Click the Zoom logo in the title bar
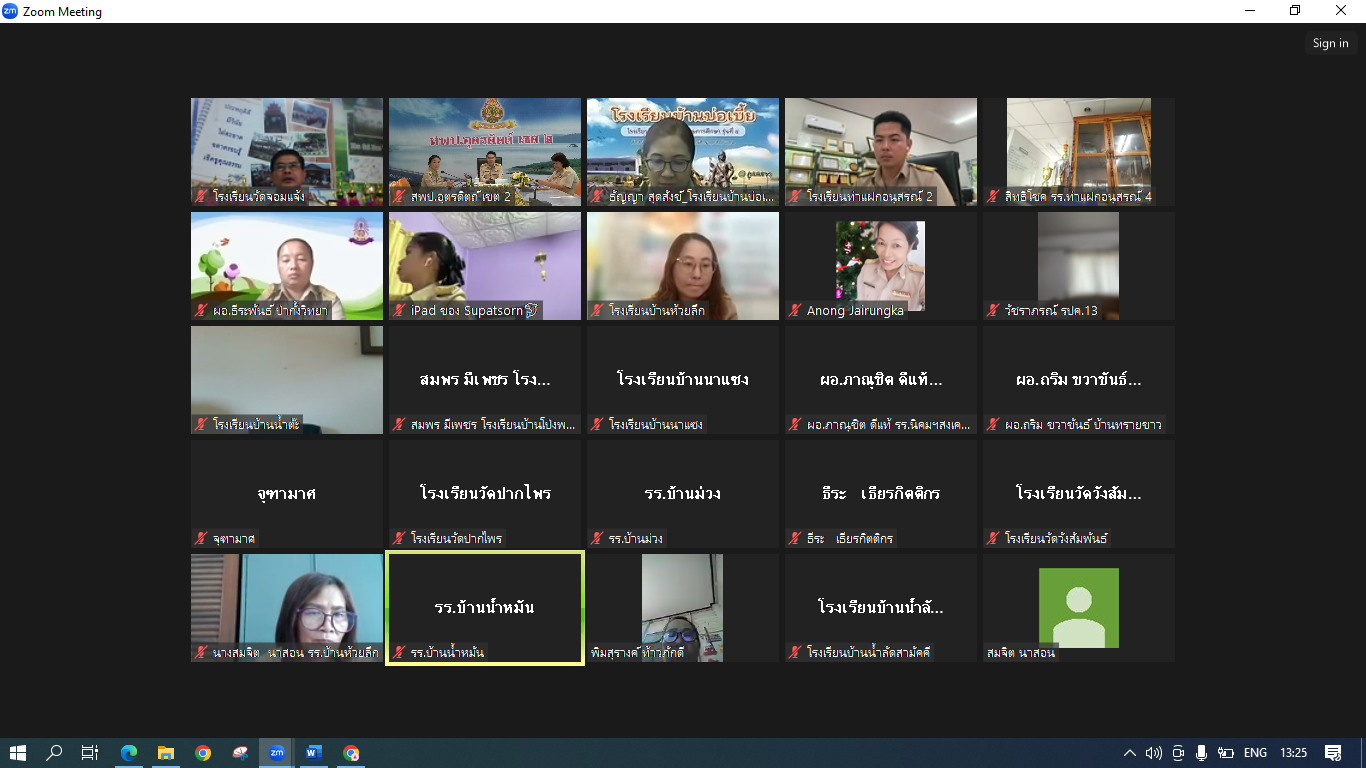This screenshot has height=768, width=1366. (x=10, y=12)
